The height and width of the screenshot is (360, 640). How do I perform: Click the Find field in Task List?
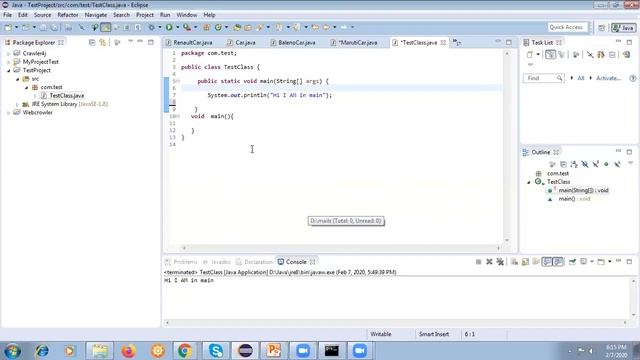point(543,78)
